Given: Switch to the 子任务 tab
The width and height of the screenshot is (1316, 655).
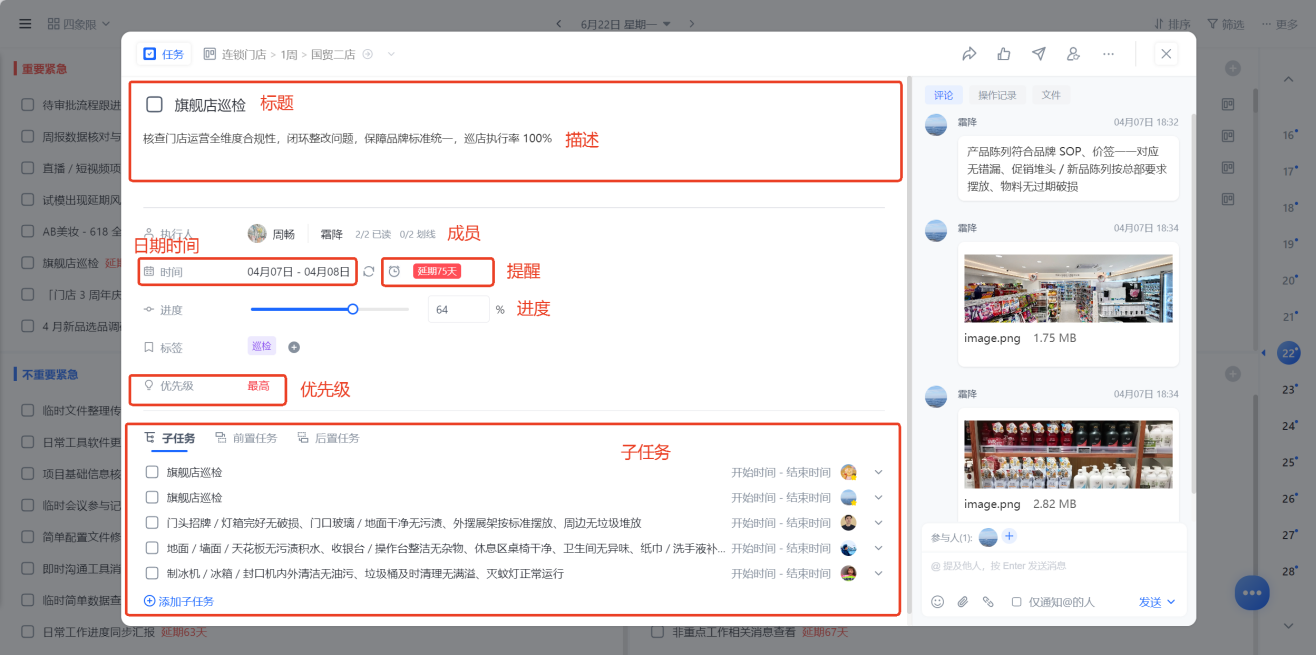Looking at the screenshot, I should (170, 438).
